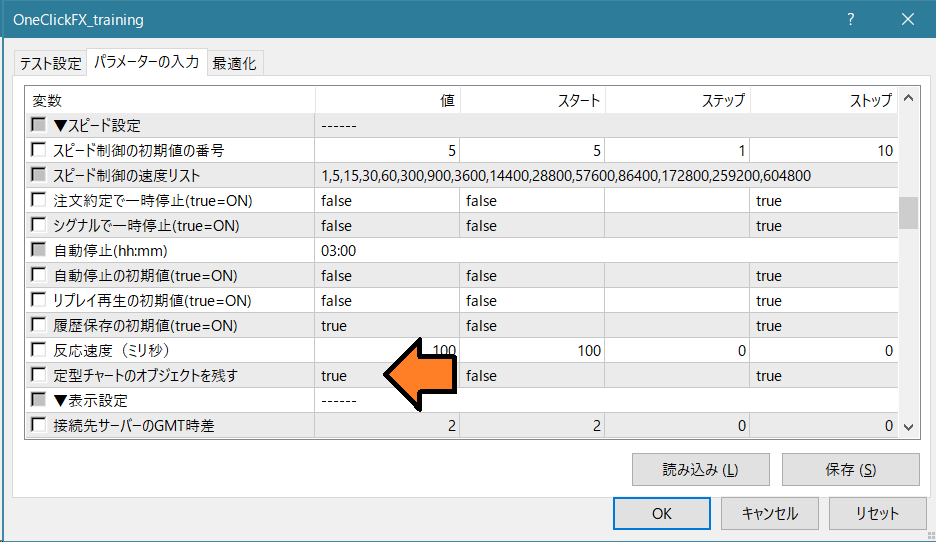Screen dimensions: 936x542
Task: Click the true value for 定型チャートのオブジェクトを残す
Action: pyautogui.click(x=335, y=376)
